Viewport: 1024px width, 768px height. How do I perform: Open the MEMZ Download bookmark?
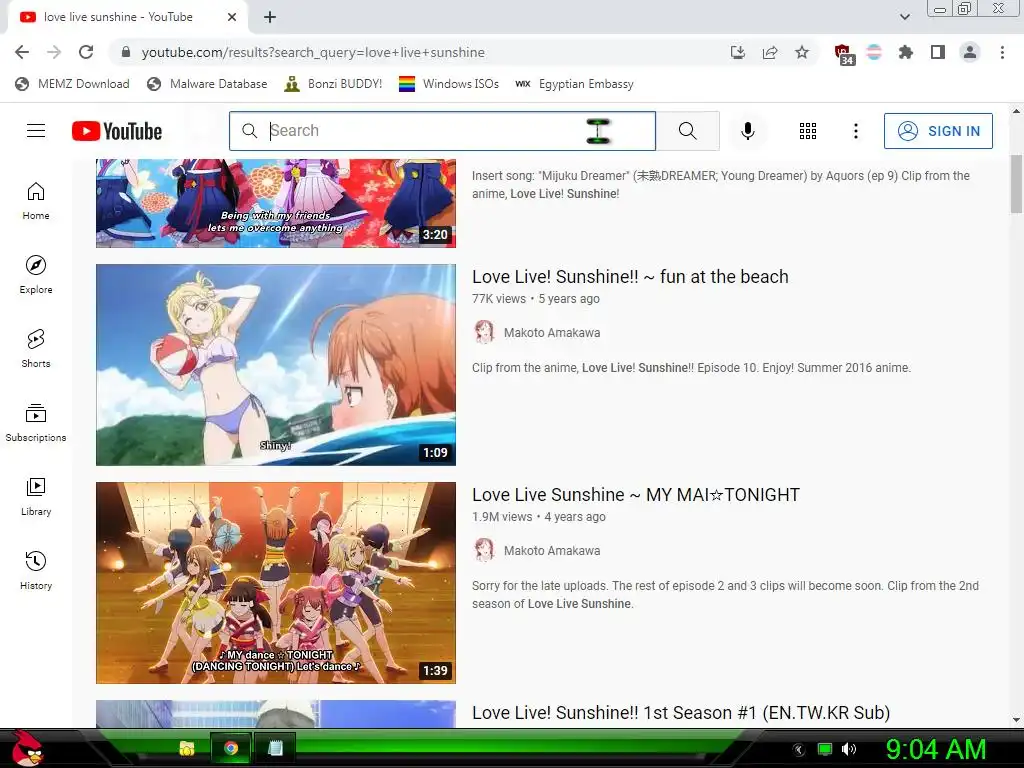[x=72, y=84]
